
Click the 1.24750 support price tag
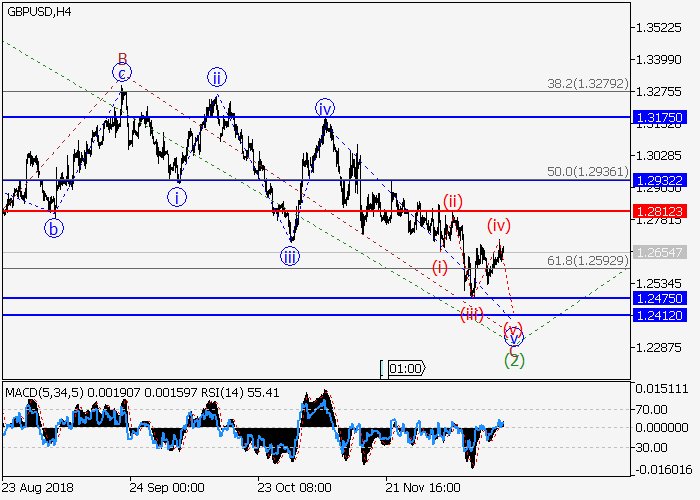tap(658, 298)
